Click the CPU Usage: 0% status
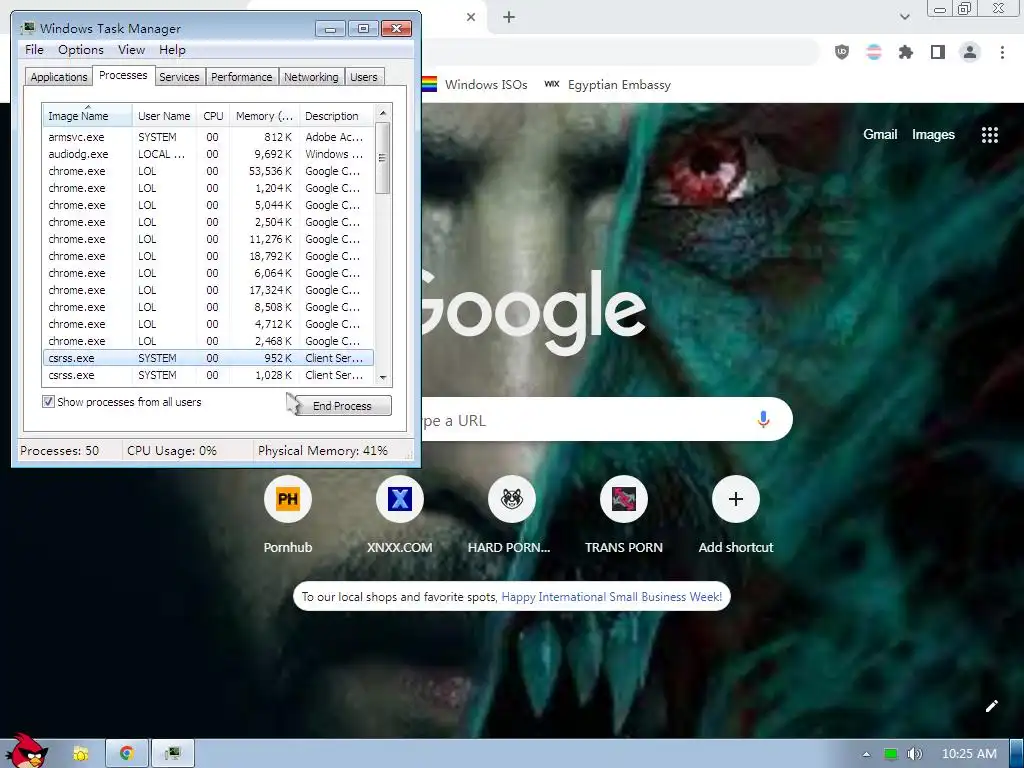1024x768 pixels. click(172, 451)
